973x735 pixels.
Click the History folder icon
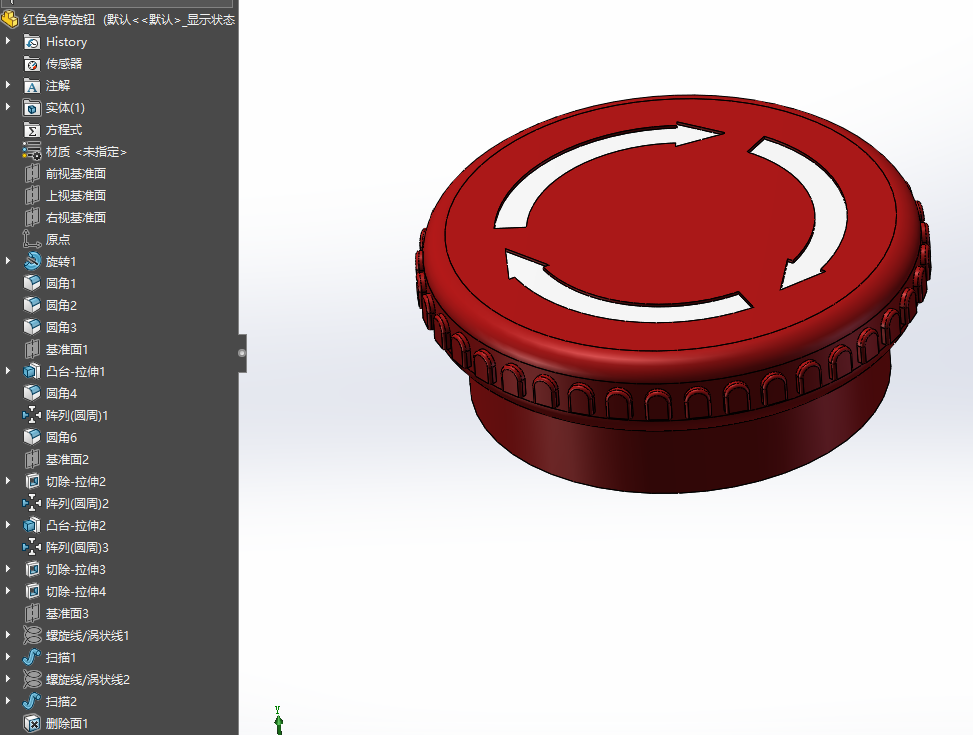click(x=32, y=42)
